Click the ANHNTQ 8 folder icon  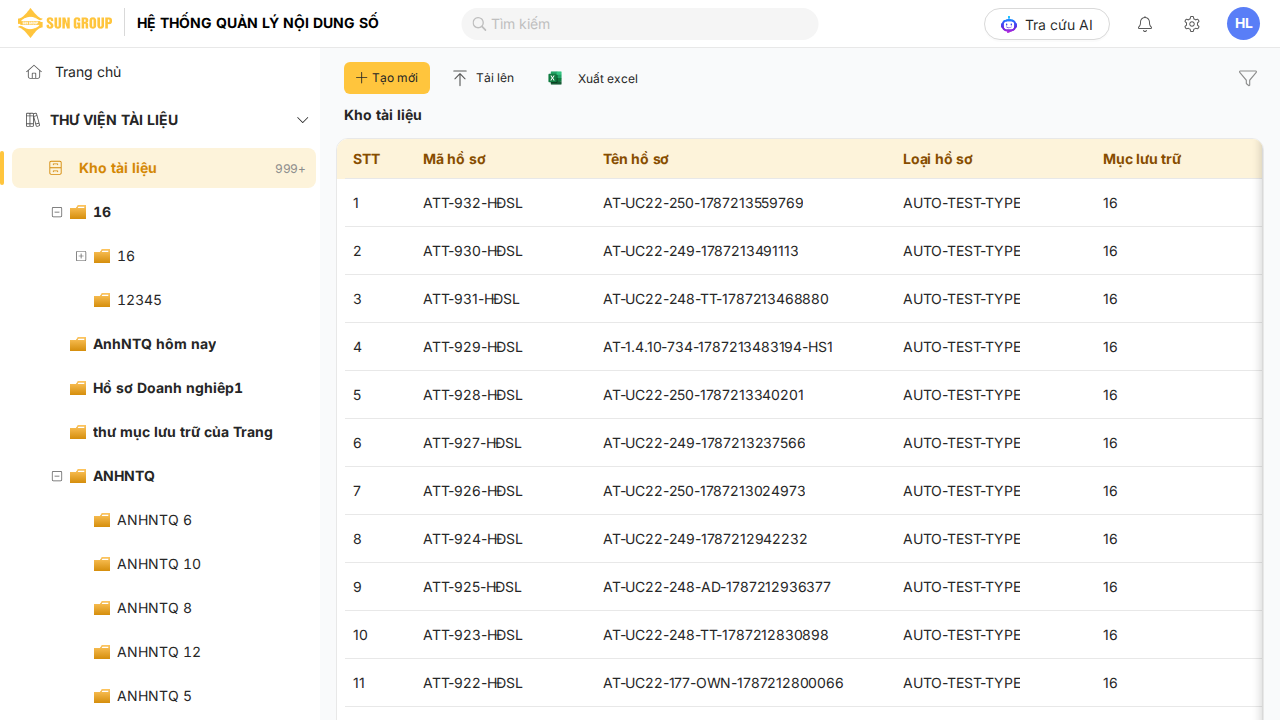[x=102, y=608]
